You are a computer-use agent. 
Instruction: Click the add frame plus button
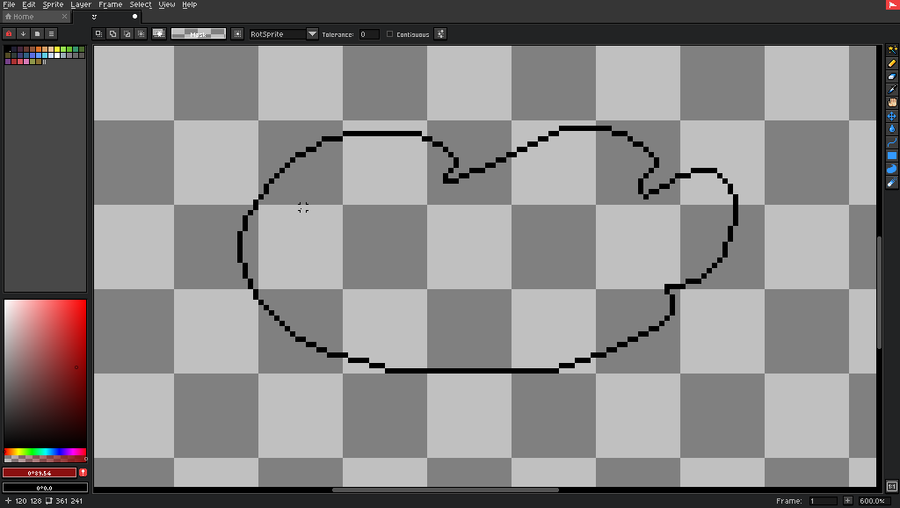[x=848, y=501]
